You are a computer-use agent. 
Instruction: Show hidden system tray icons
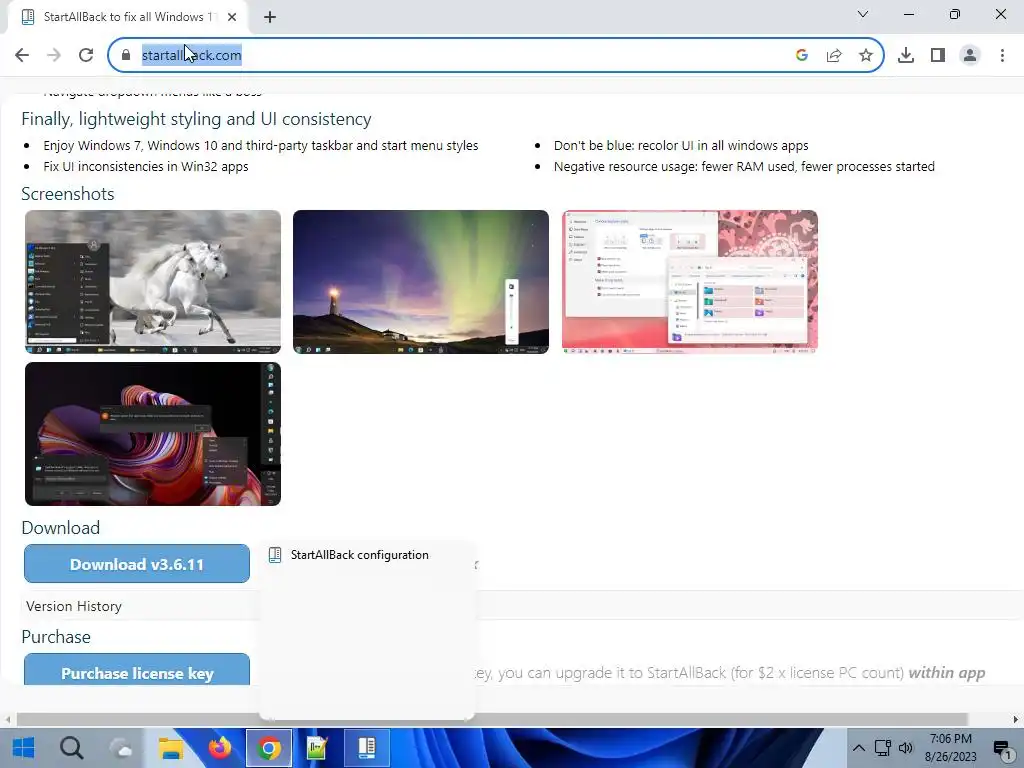click(859, 748)
